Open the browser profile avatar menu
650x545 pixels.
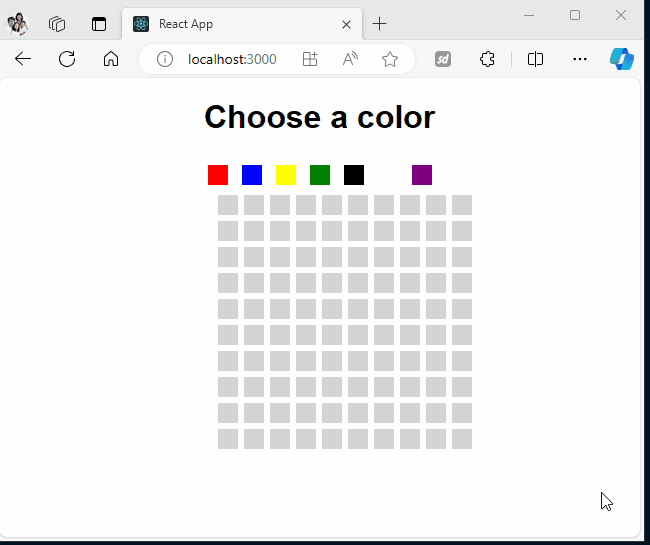[17, 24]
